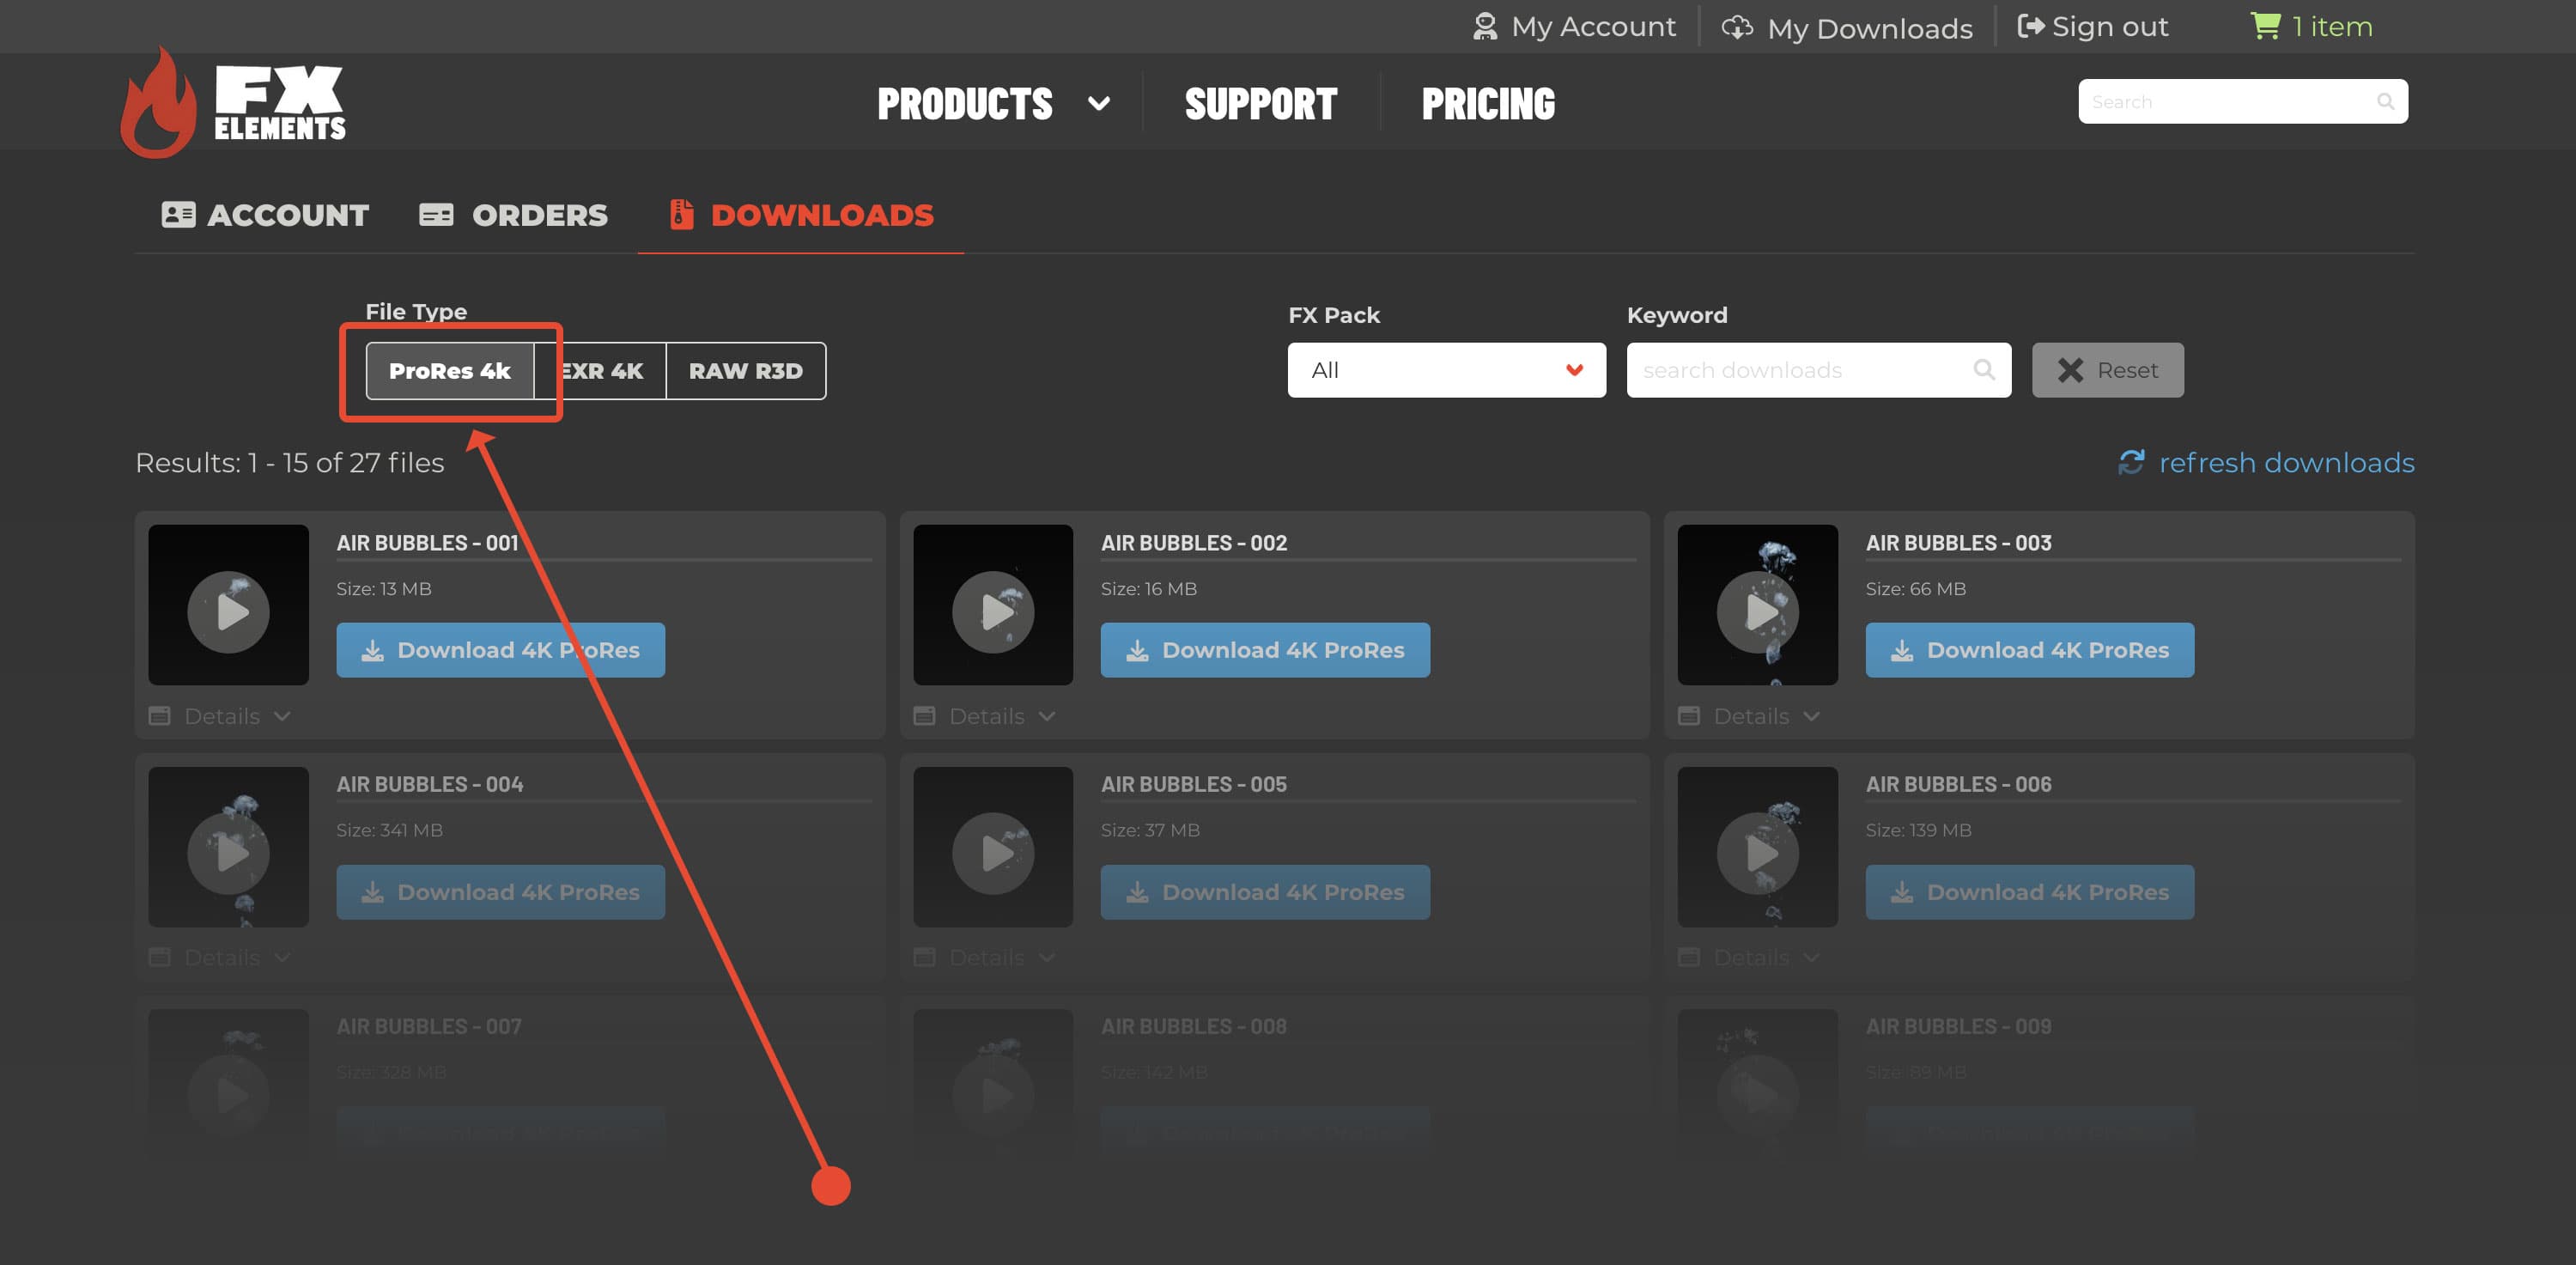Open the PRODUCTS menu

[965, 101]
